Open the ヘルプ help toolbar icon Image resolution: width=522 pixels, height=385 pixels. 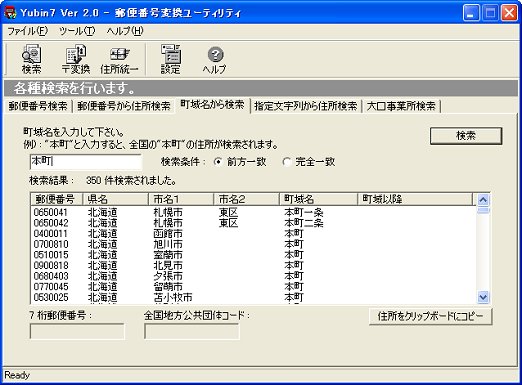[214, 59]
